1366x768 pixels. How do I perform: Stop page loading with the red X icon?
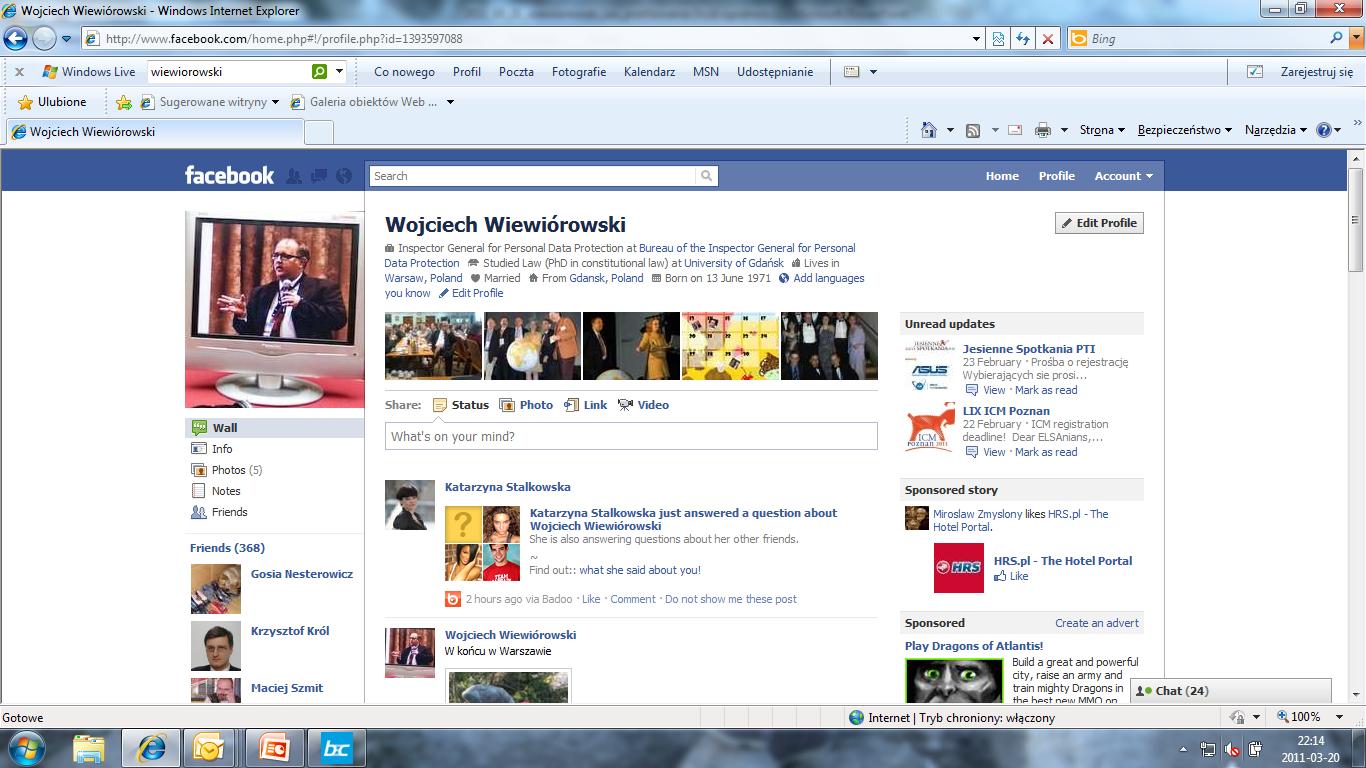coord(1047,39)
